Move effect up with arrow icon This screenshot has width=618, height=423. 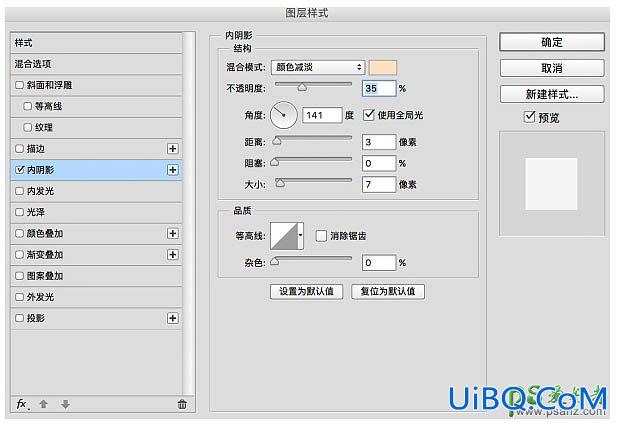(44, 404)
